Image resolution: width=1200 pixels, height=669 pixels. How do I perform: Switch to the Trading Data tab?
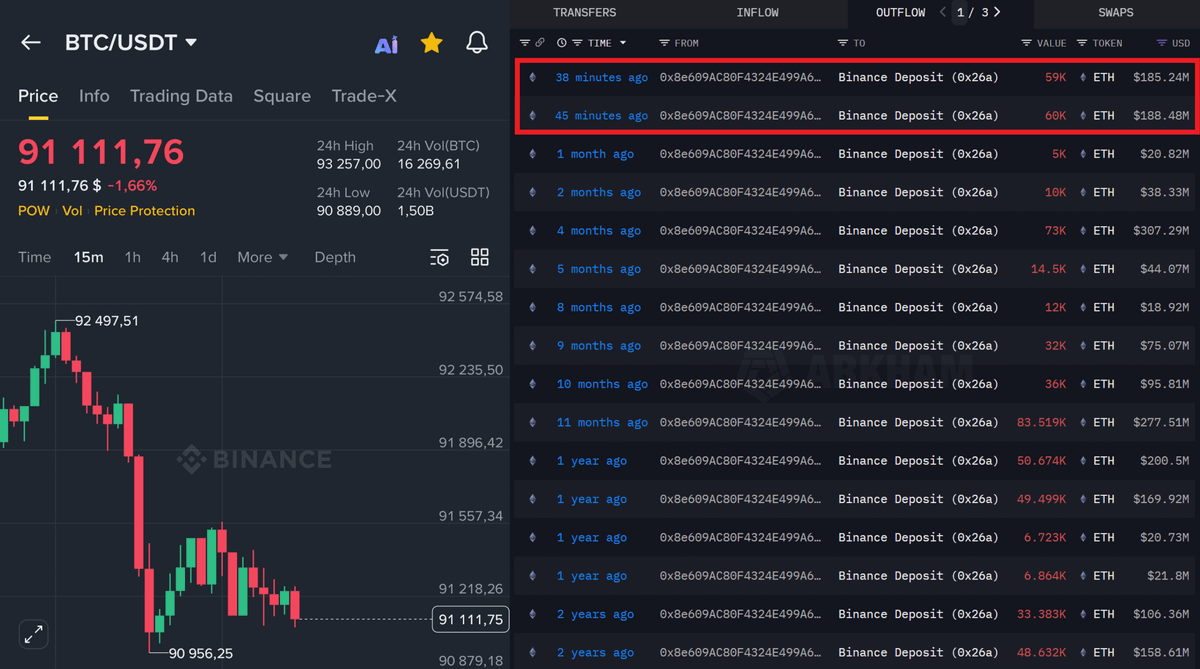181,96
